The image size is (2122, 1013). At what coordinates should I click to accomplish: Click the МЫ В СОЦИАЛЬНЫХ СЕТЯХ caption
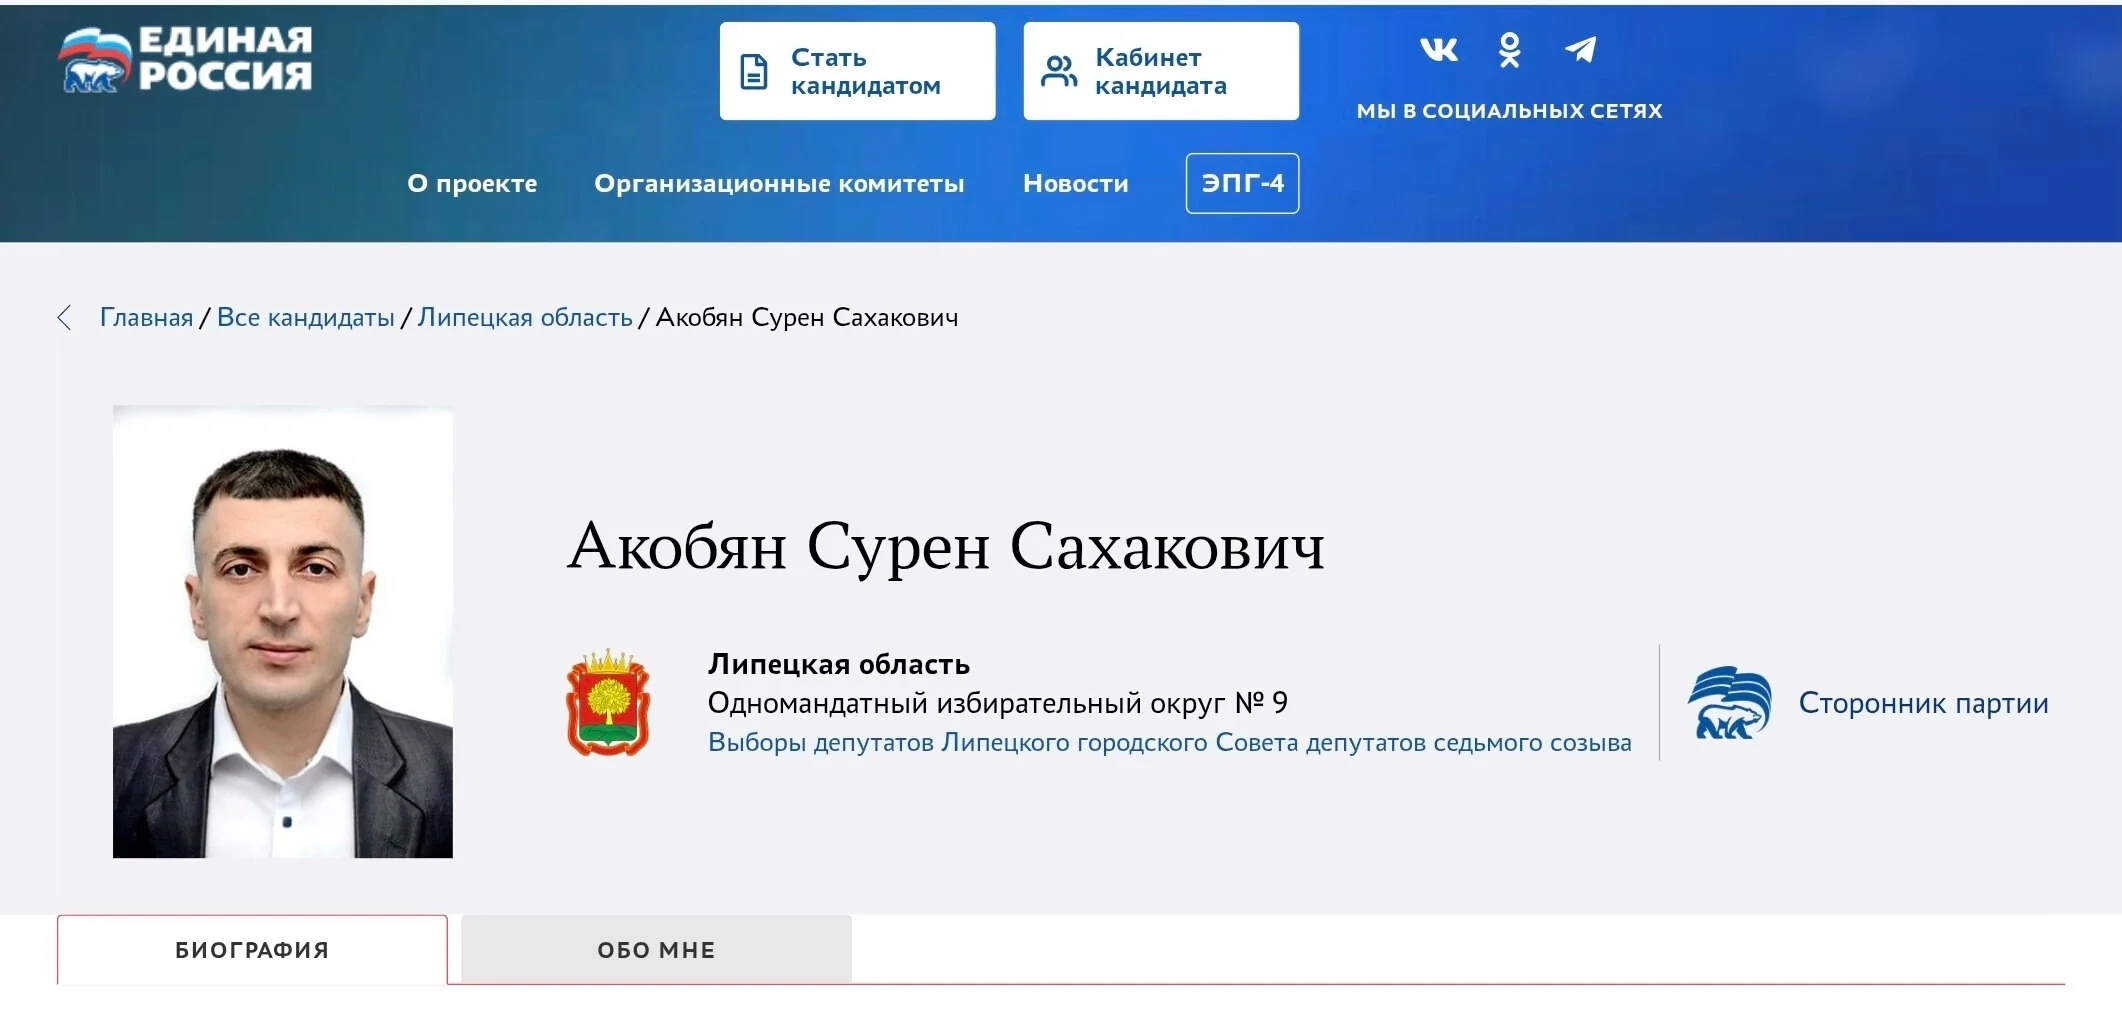coord(1509,111)
